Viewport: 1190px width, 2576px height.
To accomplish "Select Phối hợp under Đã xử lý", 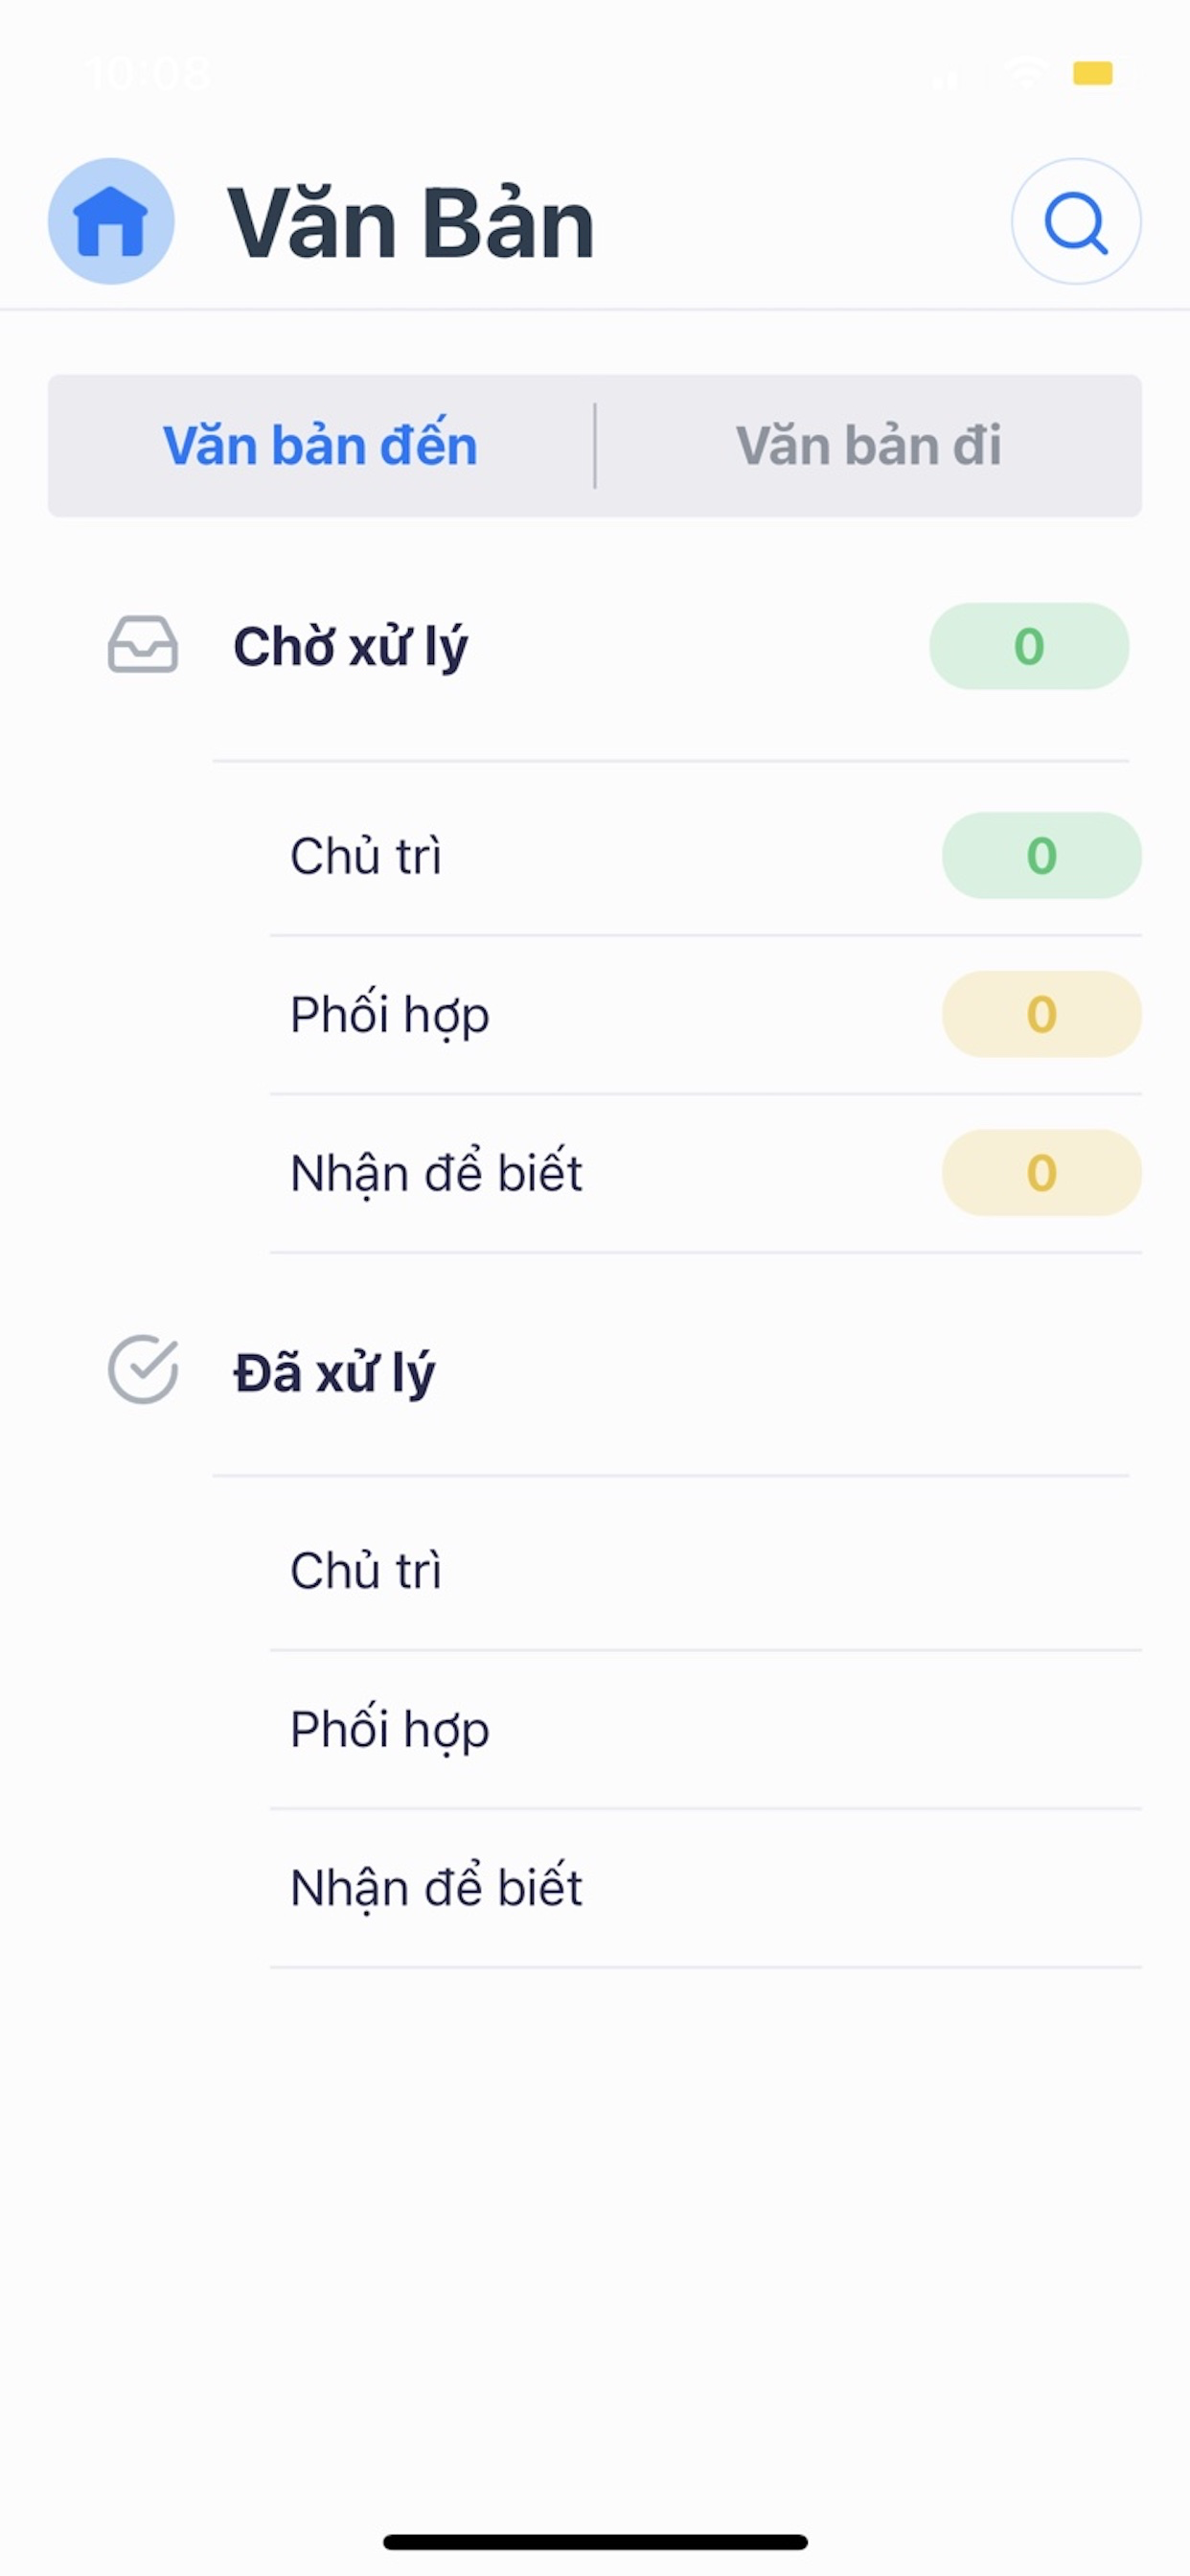I will click(705, 1730).
